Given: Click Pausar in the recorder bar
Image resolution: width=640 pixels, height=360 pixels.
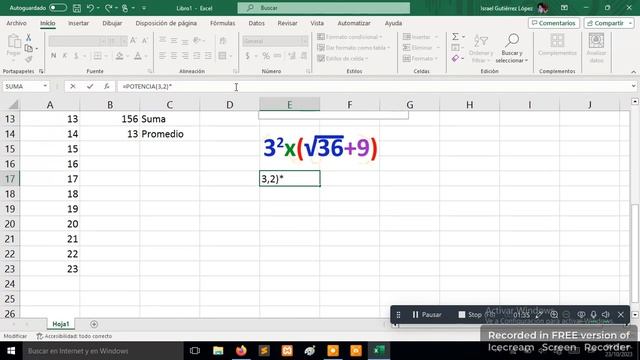Looking at the screenshot, I should 426,315.
